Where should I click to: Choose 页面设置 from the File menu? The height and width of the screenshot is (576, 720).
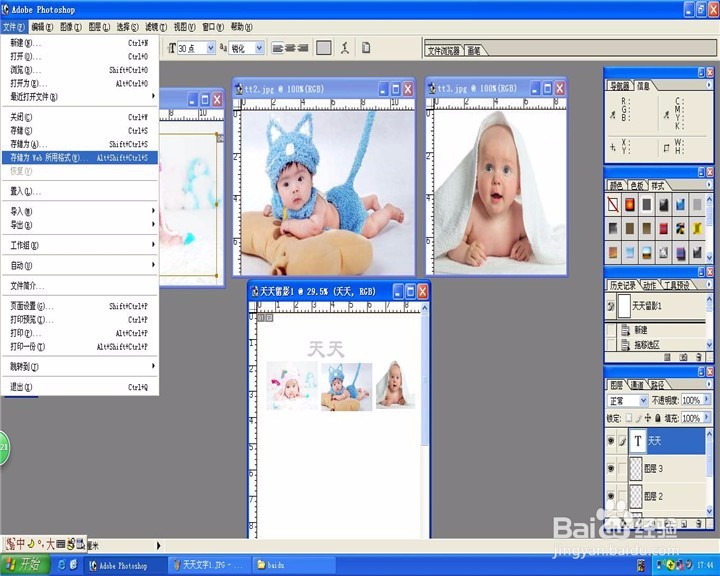pos(79,306)
